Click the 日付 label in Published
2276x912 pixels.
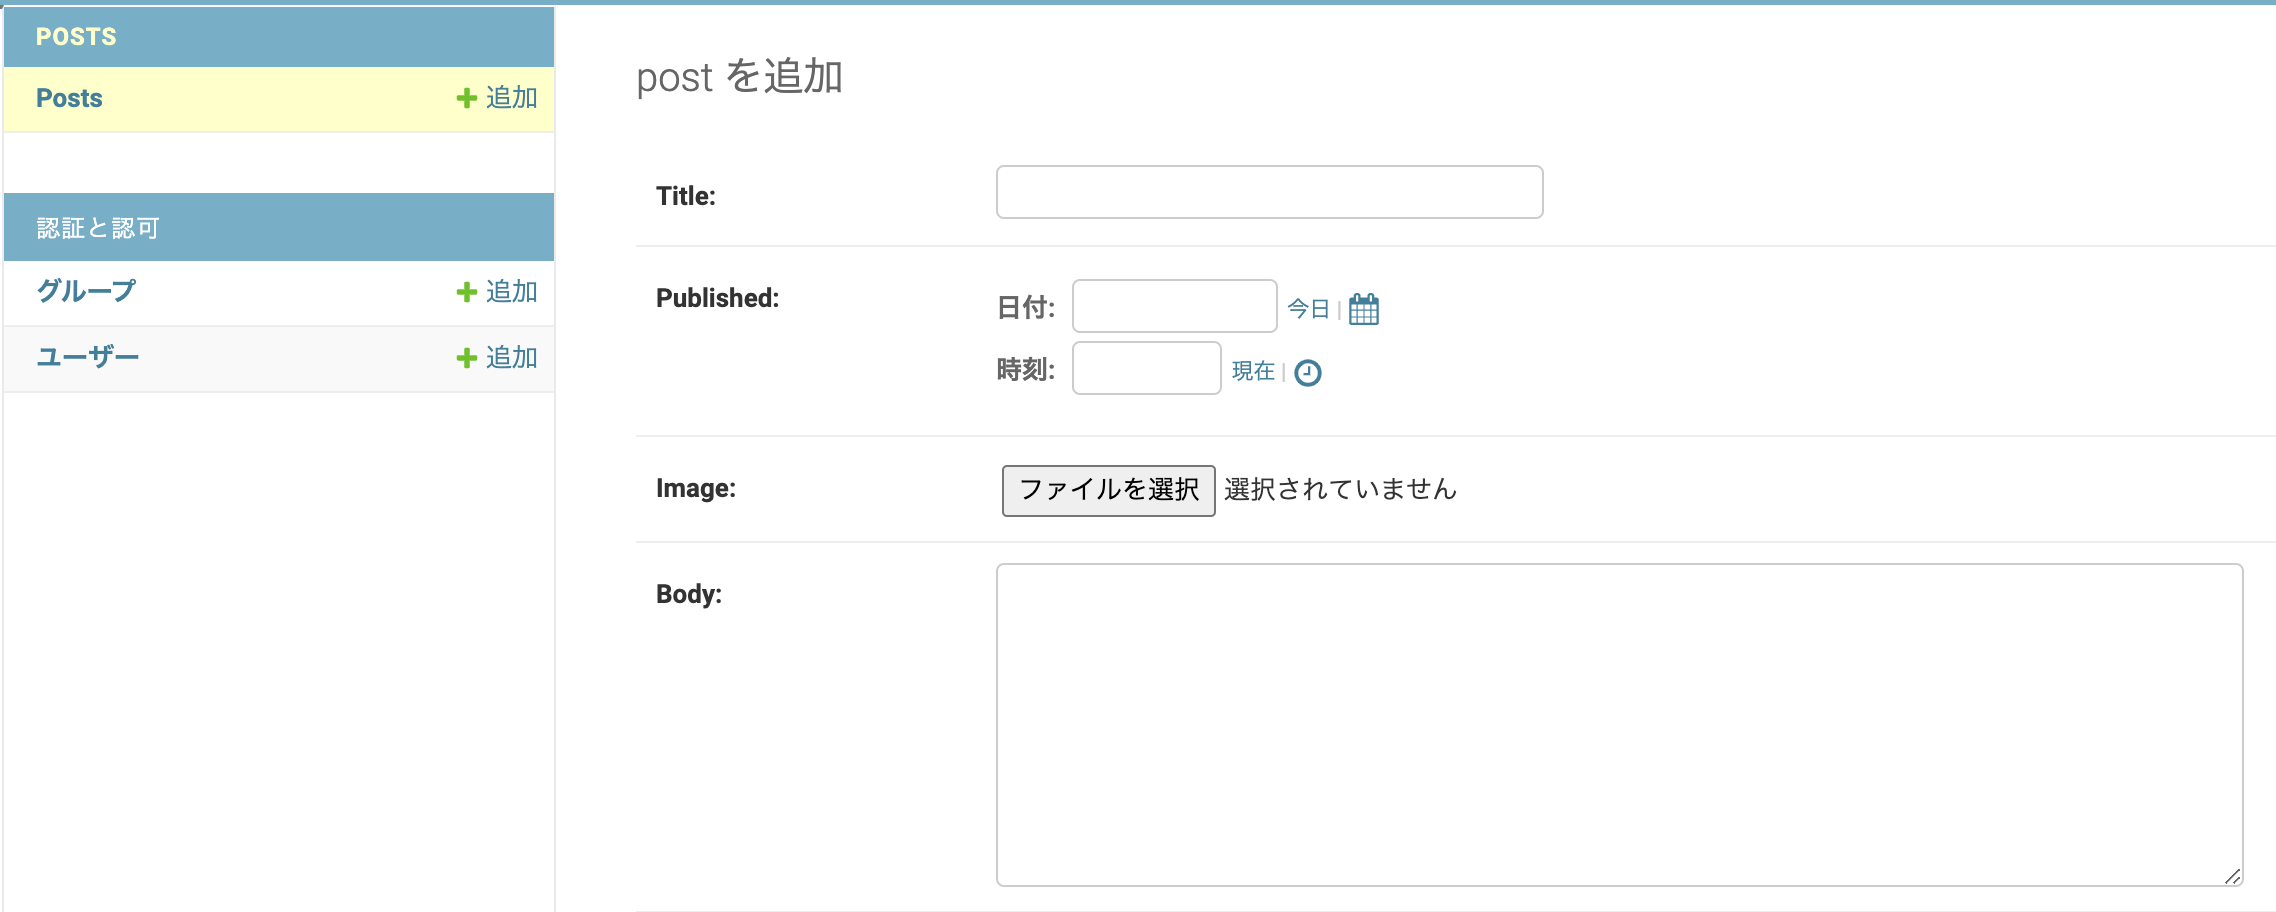(1026, 308)
